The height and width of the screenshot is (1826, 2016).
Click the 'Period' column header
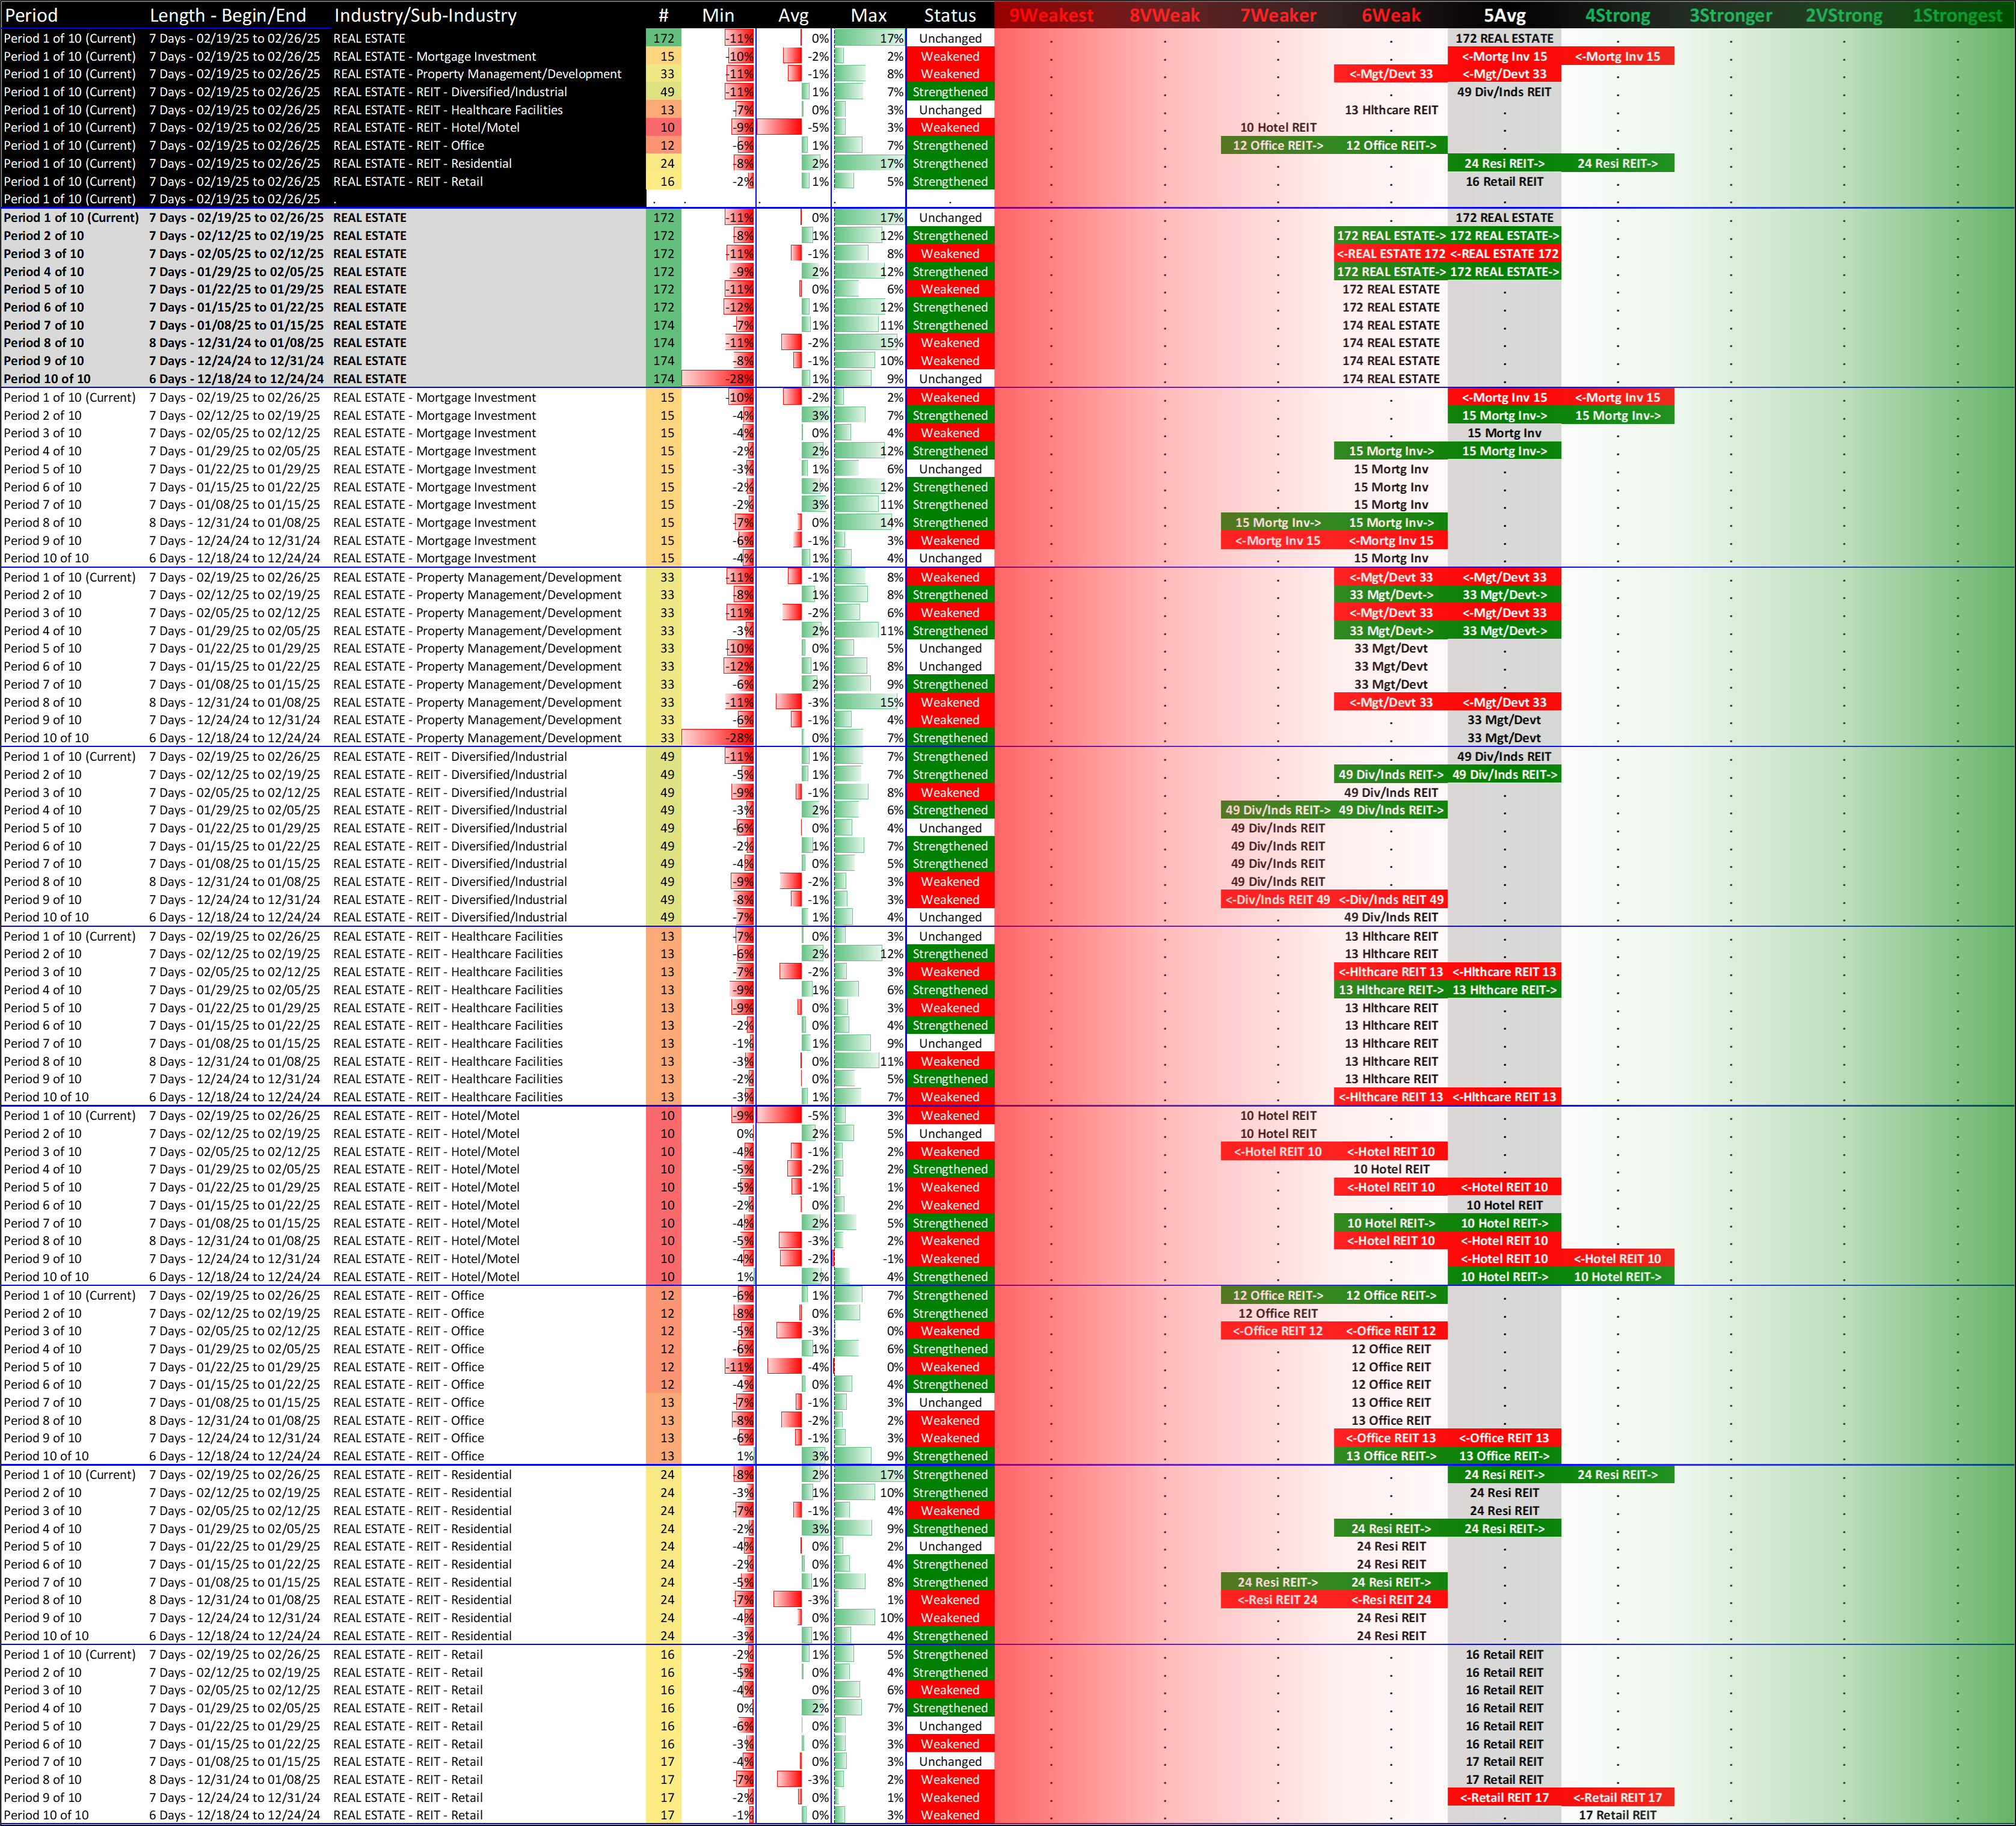pos(32,15)
